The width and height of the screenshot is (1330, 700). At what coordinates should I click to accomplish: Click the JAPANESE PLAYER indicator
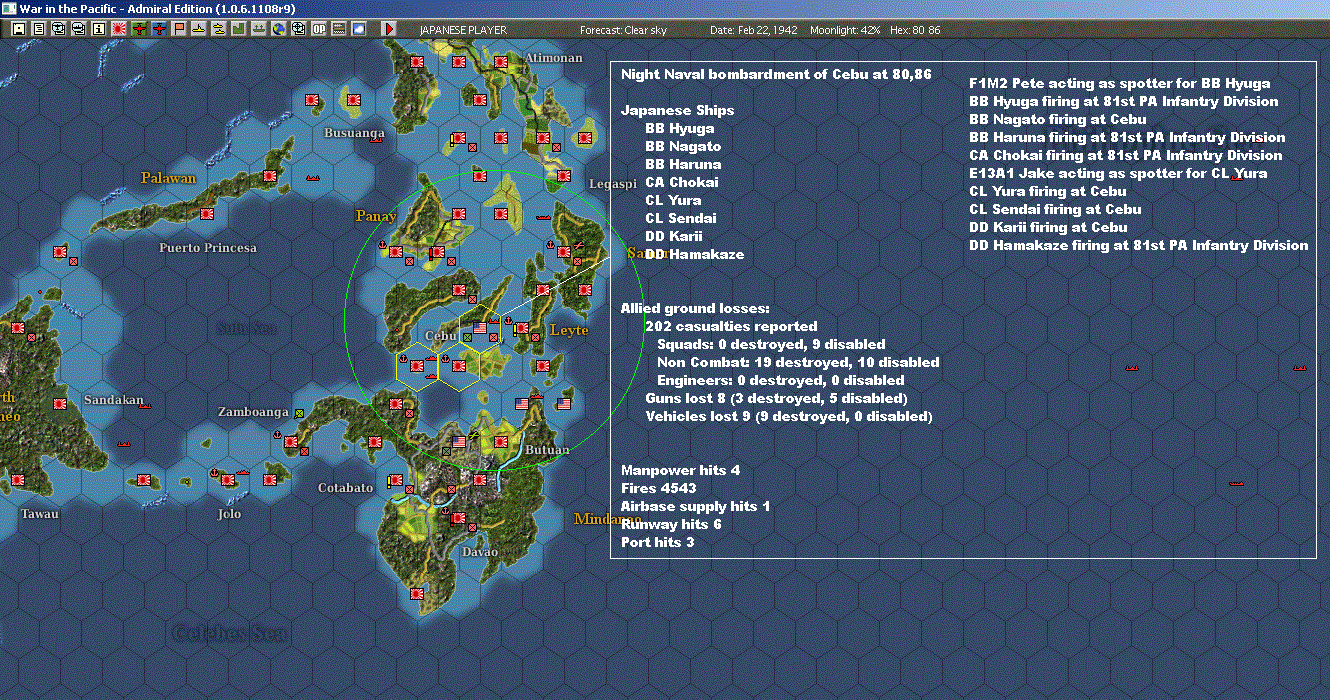tap(463, 30)
